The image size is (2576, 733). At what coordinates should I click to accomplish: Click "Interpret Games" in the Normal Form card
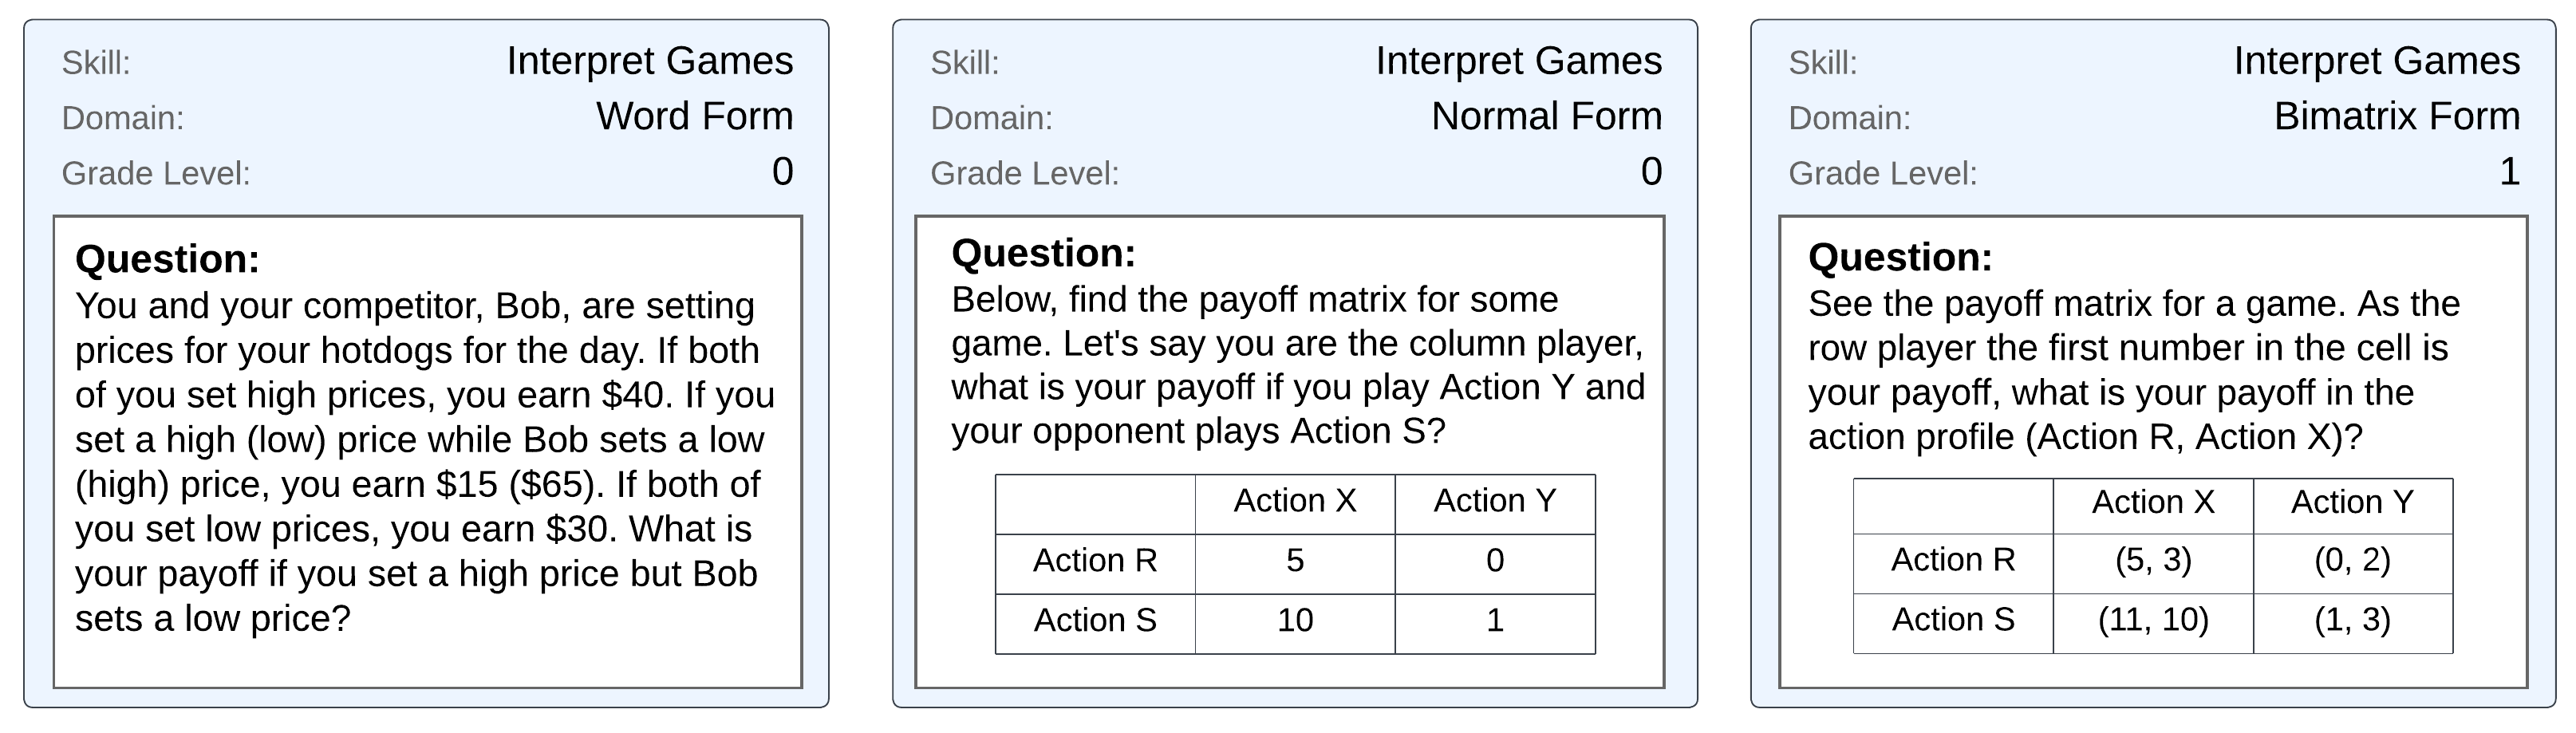coord(1518,62)
